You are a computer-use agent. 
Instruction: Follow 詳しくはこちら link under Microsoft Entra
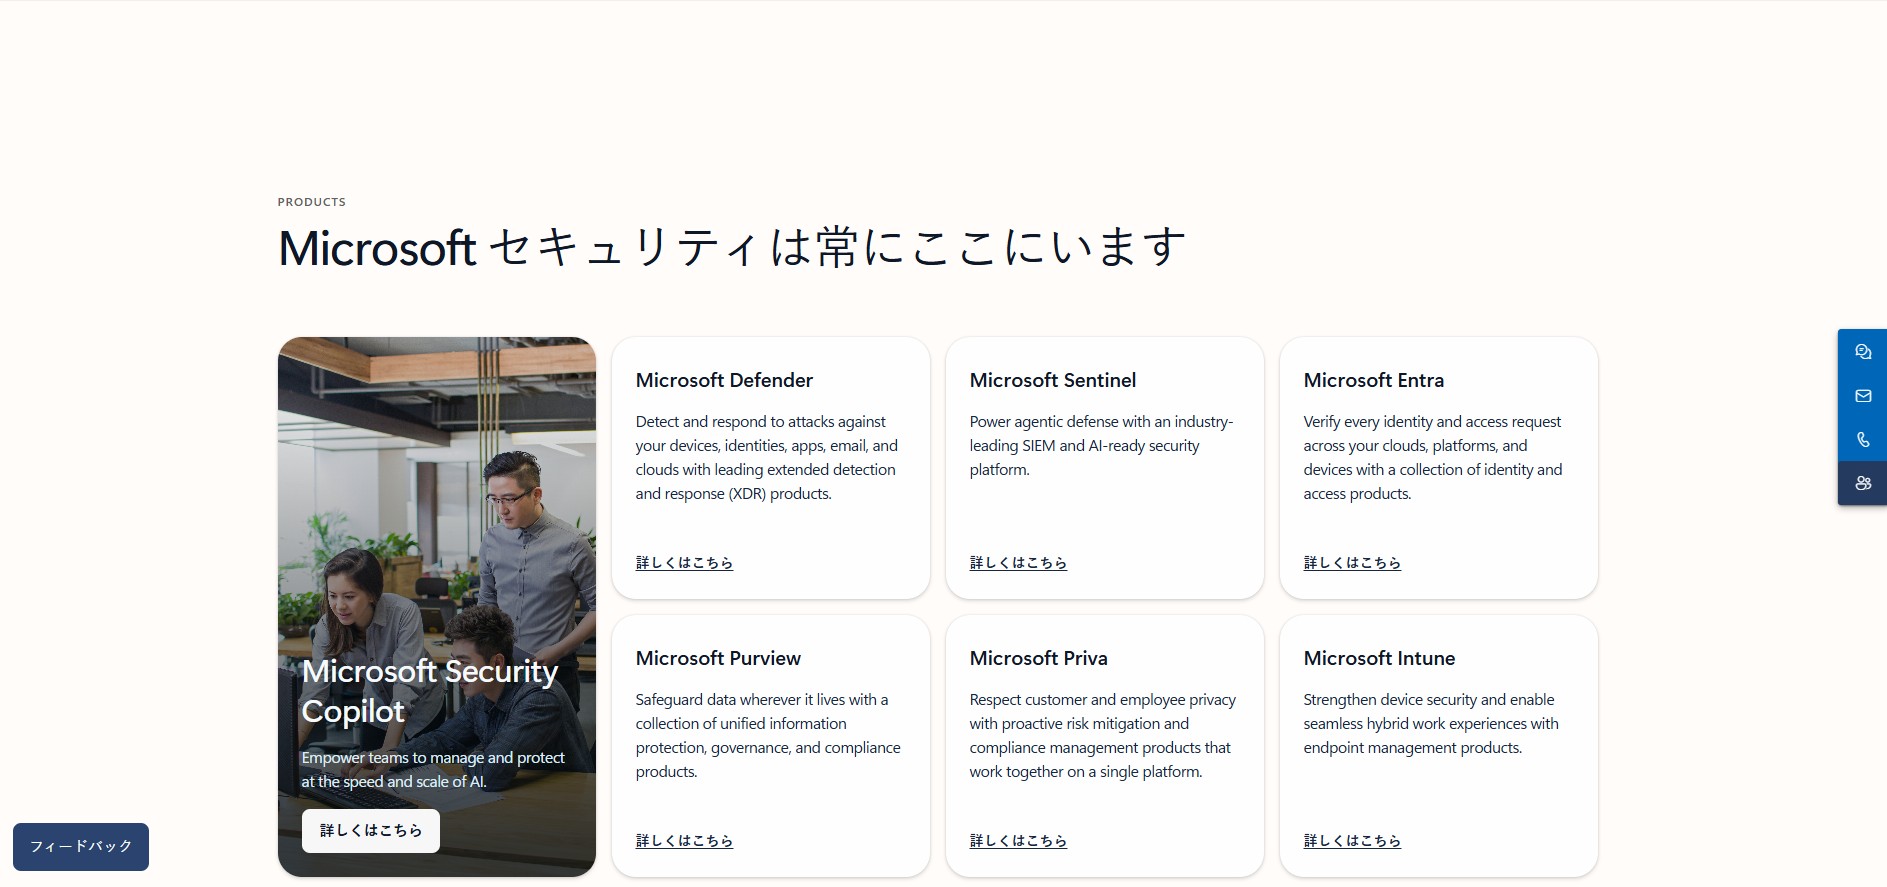click(1352, 563)
